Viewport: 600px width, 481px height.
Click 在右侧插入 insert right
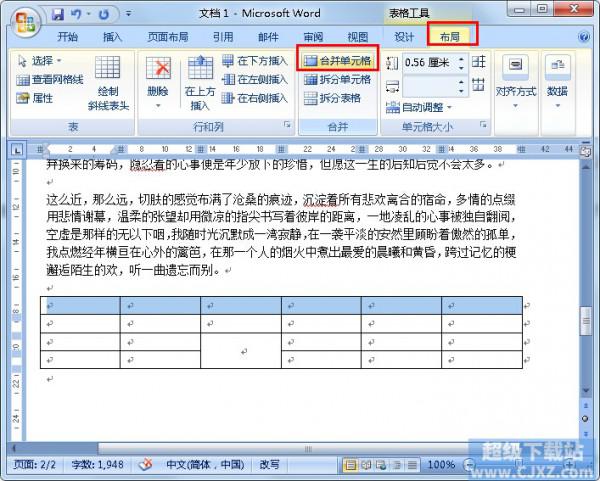click(255, 98)
